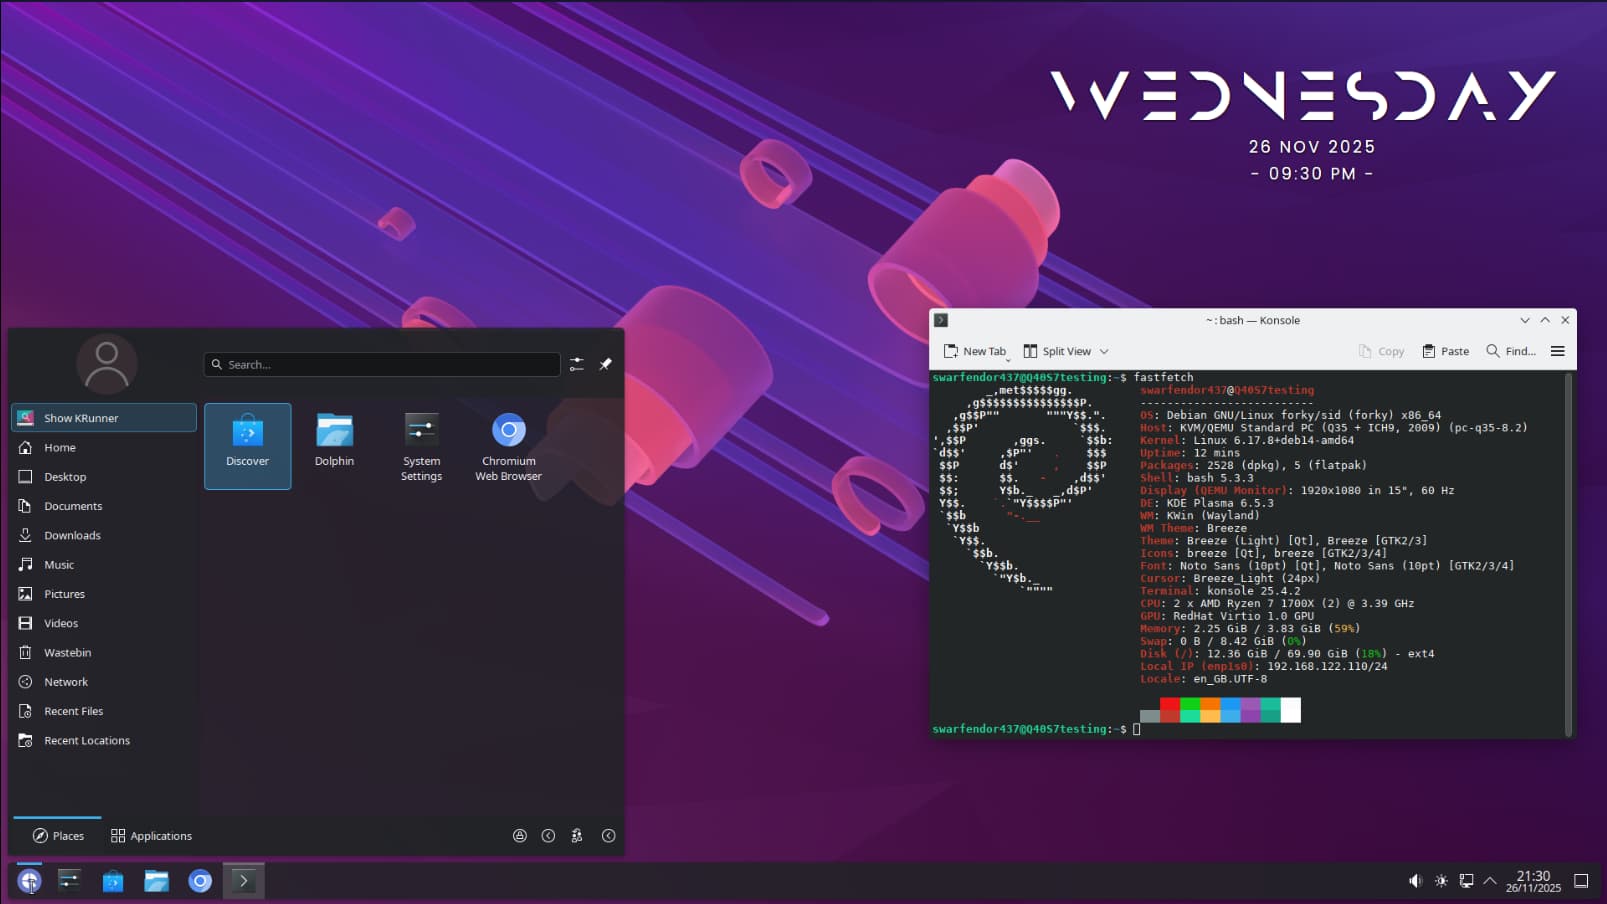Open the launcher configure settings button
The width and height of the screenshot is (1607, 904).
(577, 365)
